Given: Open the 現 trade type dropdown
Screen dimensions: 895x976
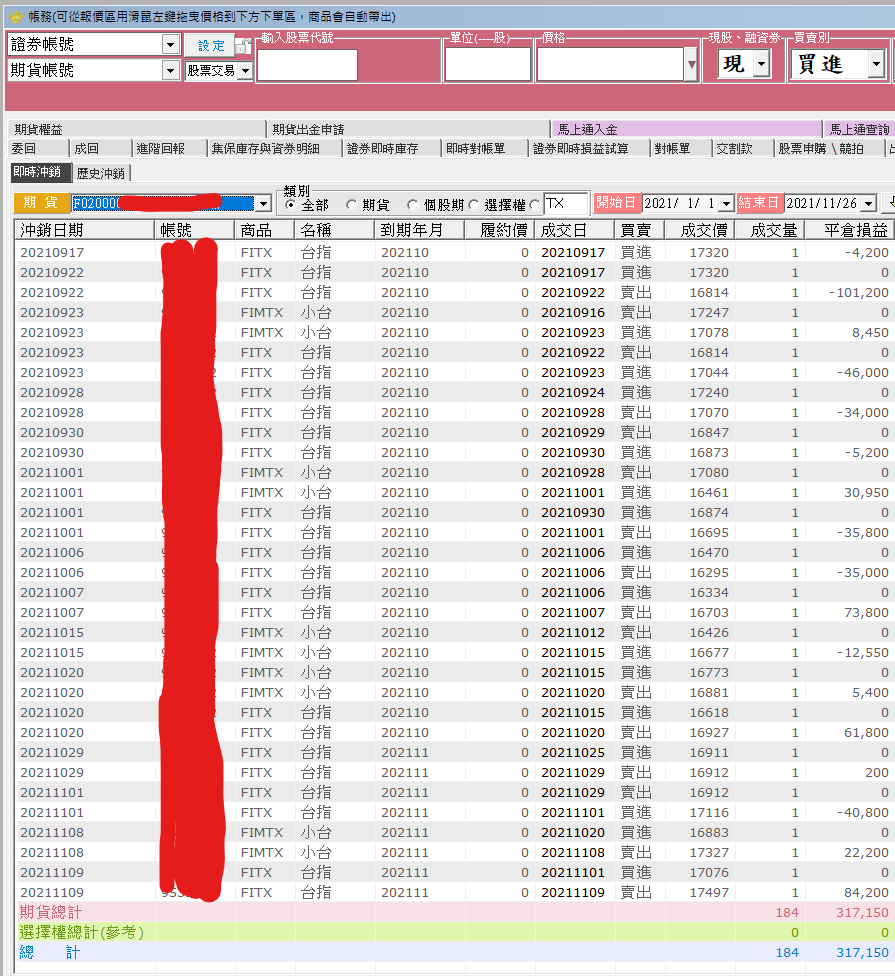Looking at the screenshot, I should point(761,63).
